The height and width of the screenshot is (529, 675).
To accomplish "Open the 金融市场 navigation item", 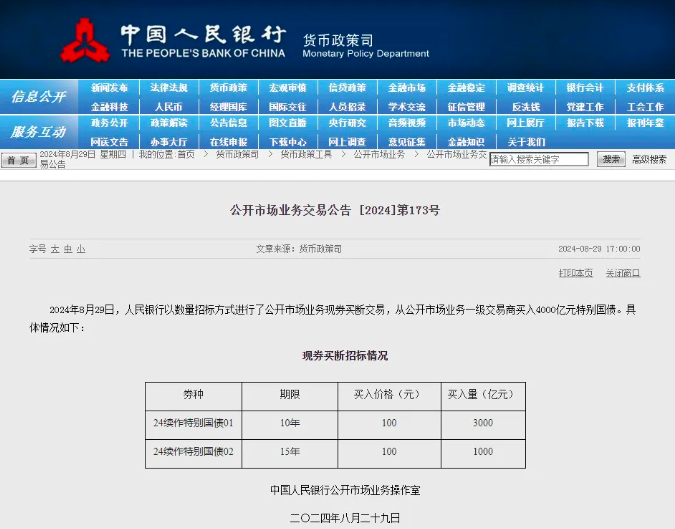I will coord(406,88).
